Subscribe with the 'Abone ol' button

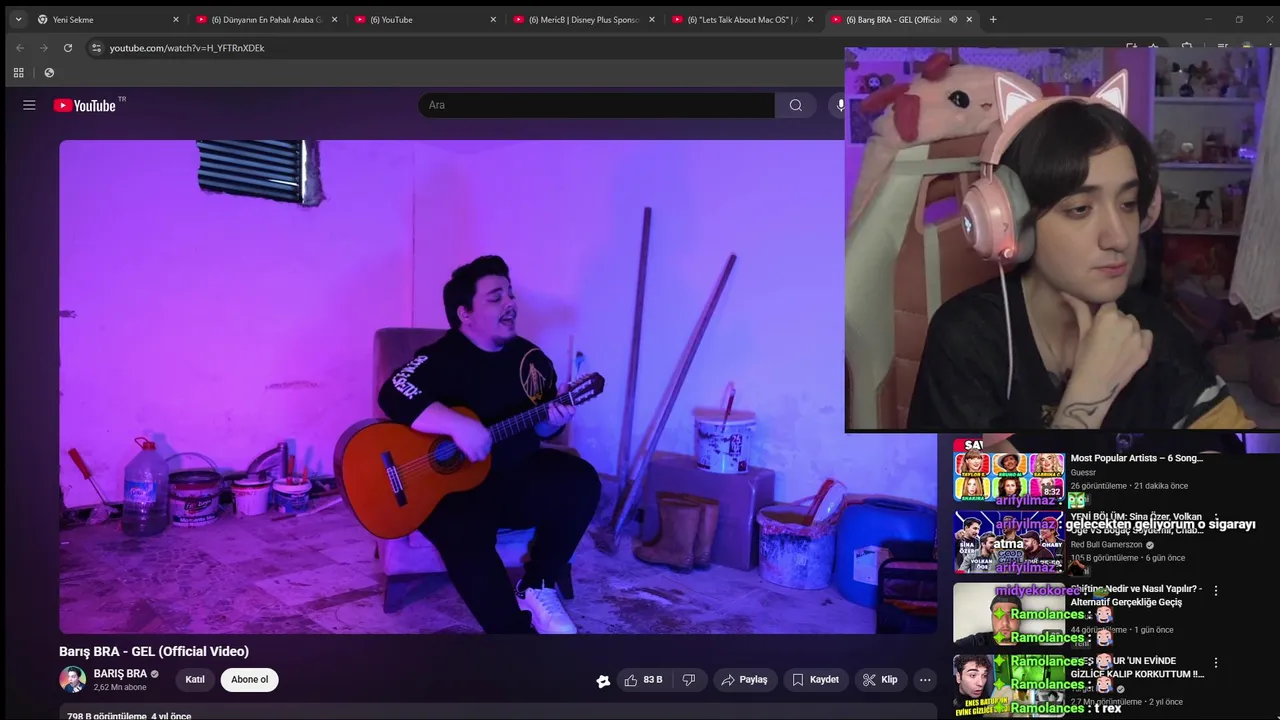coord(250,680)
